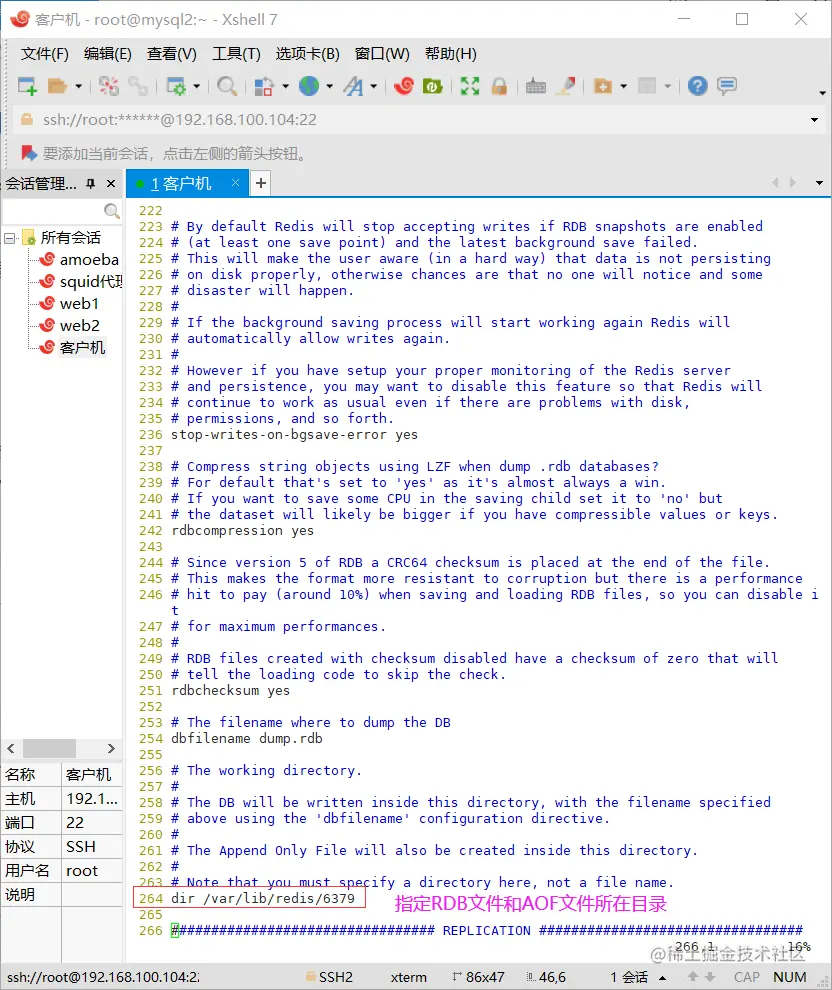Click the color scheme toolbar icon

tap(264, 86)
